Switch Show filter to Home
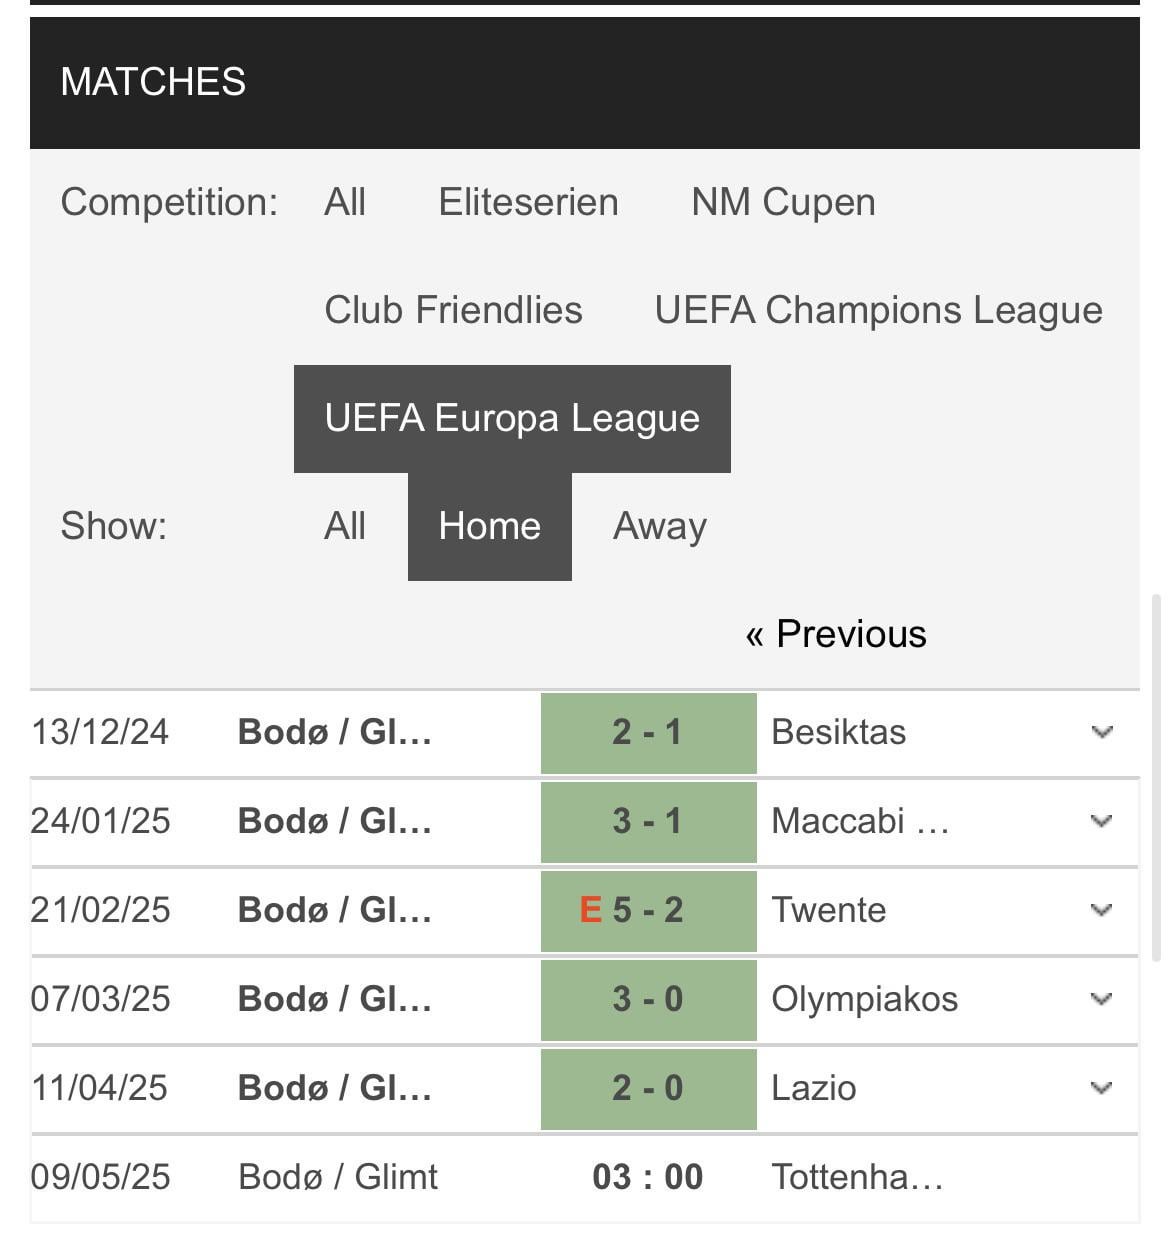Screen dimensions: 1170x1242 click(488, 525)
